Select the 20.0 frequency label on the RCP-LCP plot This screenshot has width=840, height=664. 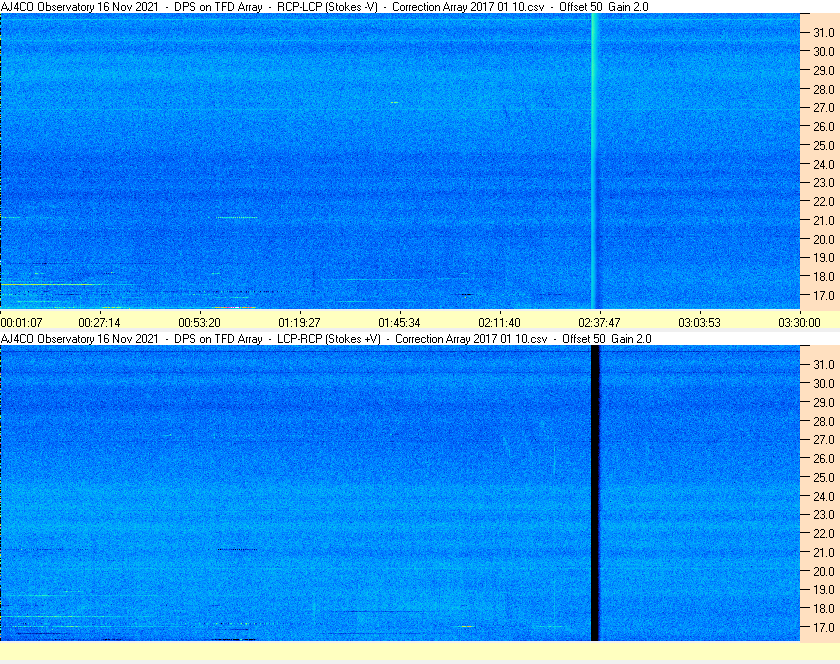823,239
